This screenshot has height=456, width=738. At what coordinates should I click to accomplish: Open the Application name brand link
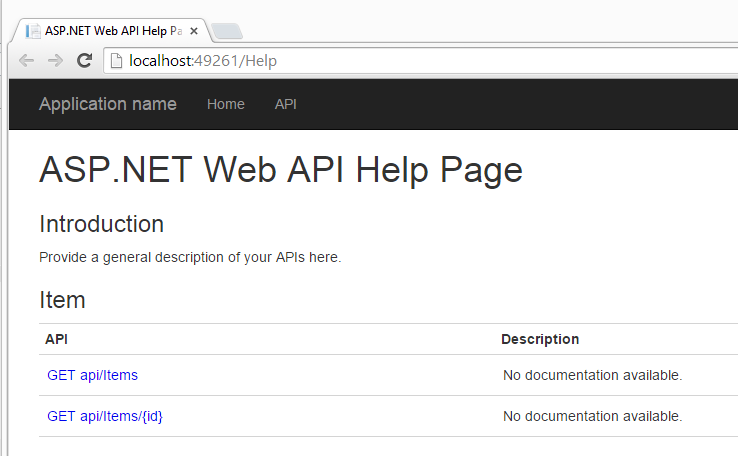[108, 104]
